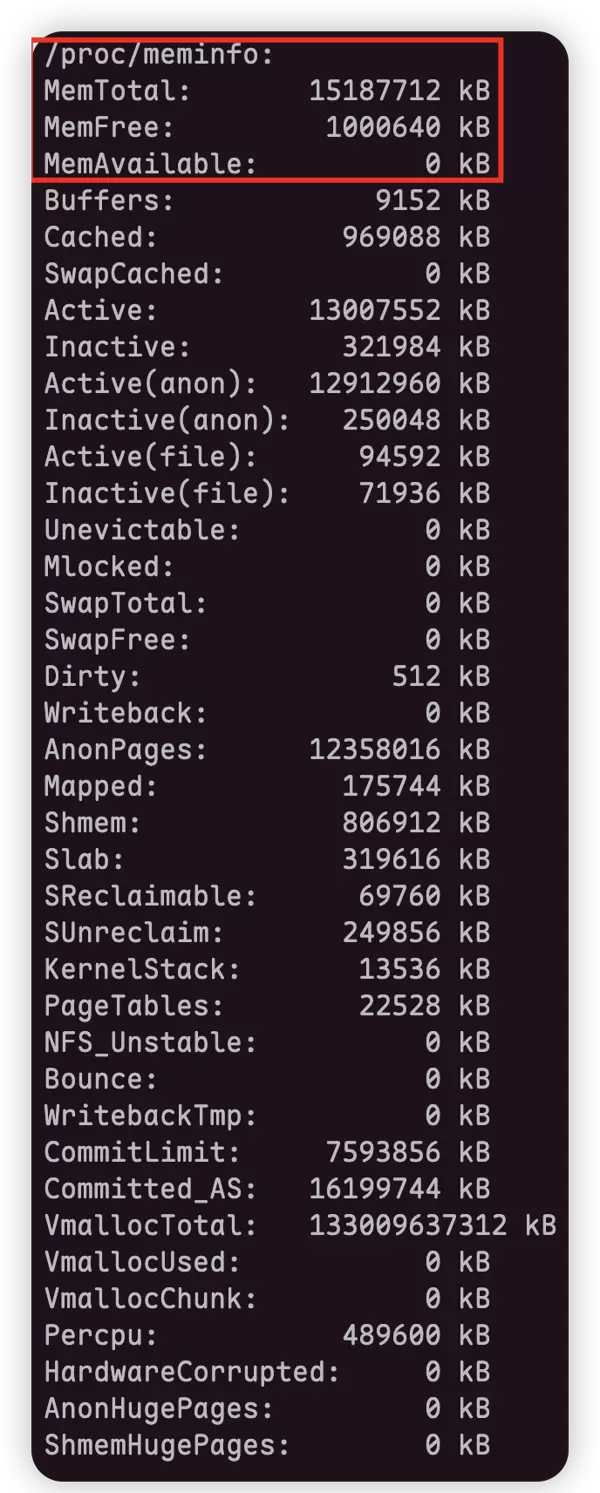Screen dimensions: 600x1493
Task: Click the Active value 13007552
Action: tap(375, 310)
